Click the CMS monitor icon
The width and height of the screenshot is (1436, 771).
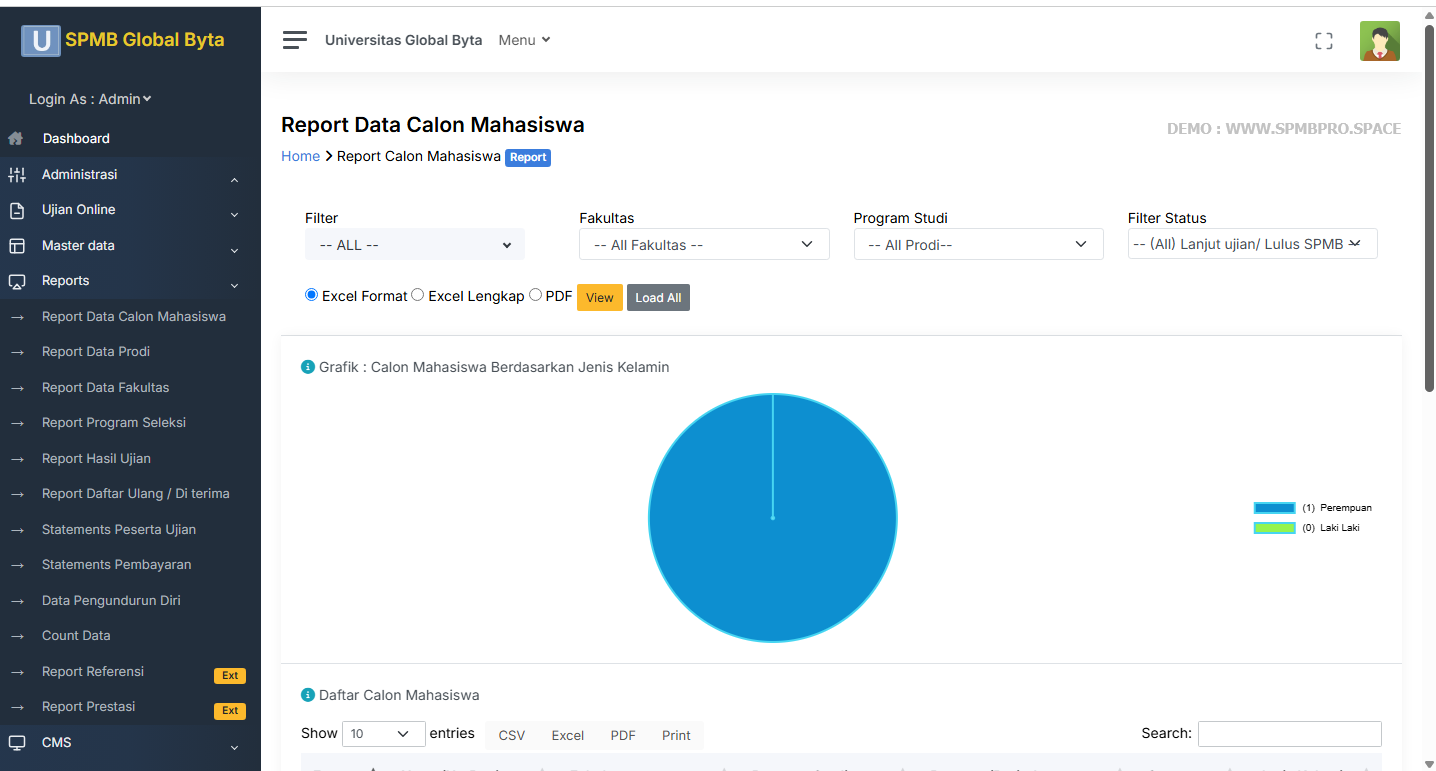17,743
